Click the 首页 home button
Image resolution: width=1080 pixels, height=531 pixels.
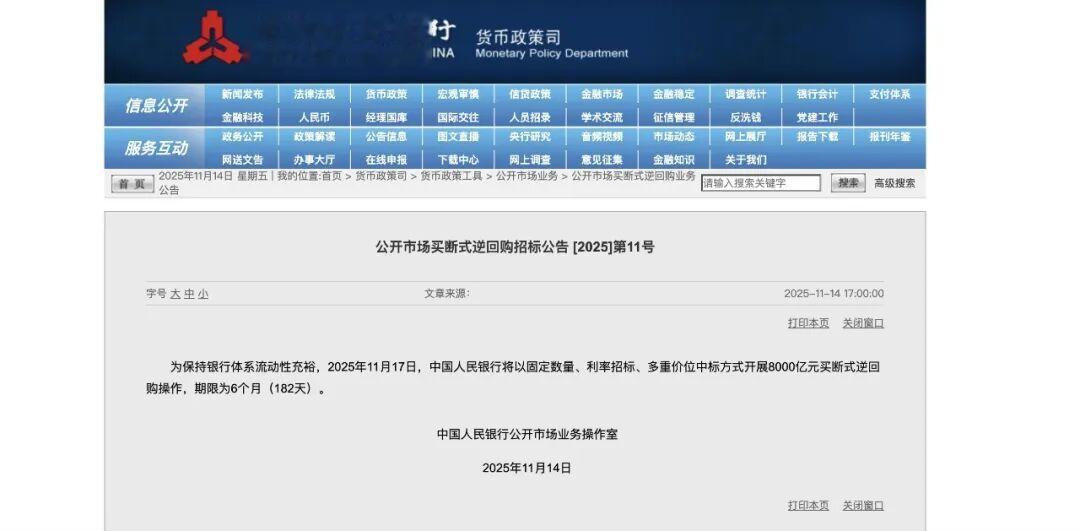point(132,183)
